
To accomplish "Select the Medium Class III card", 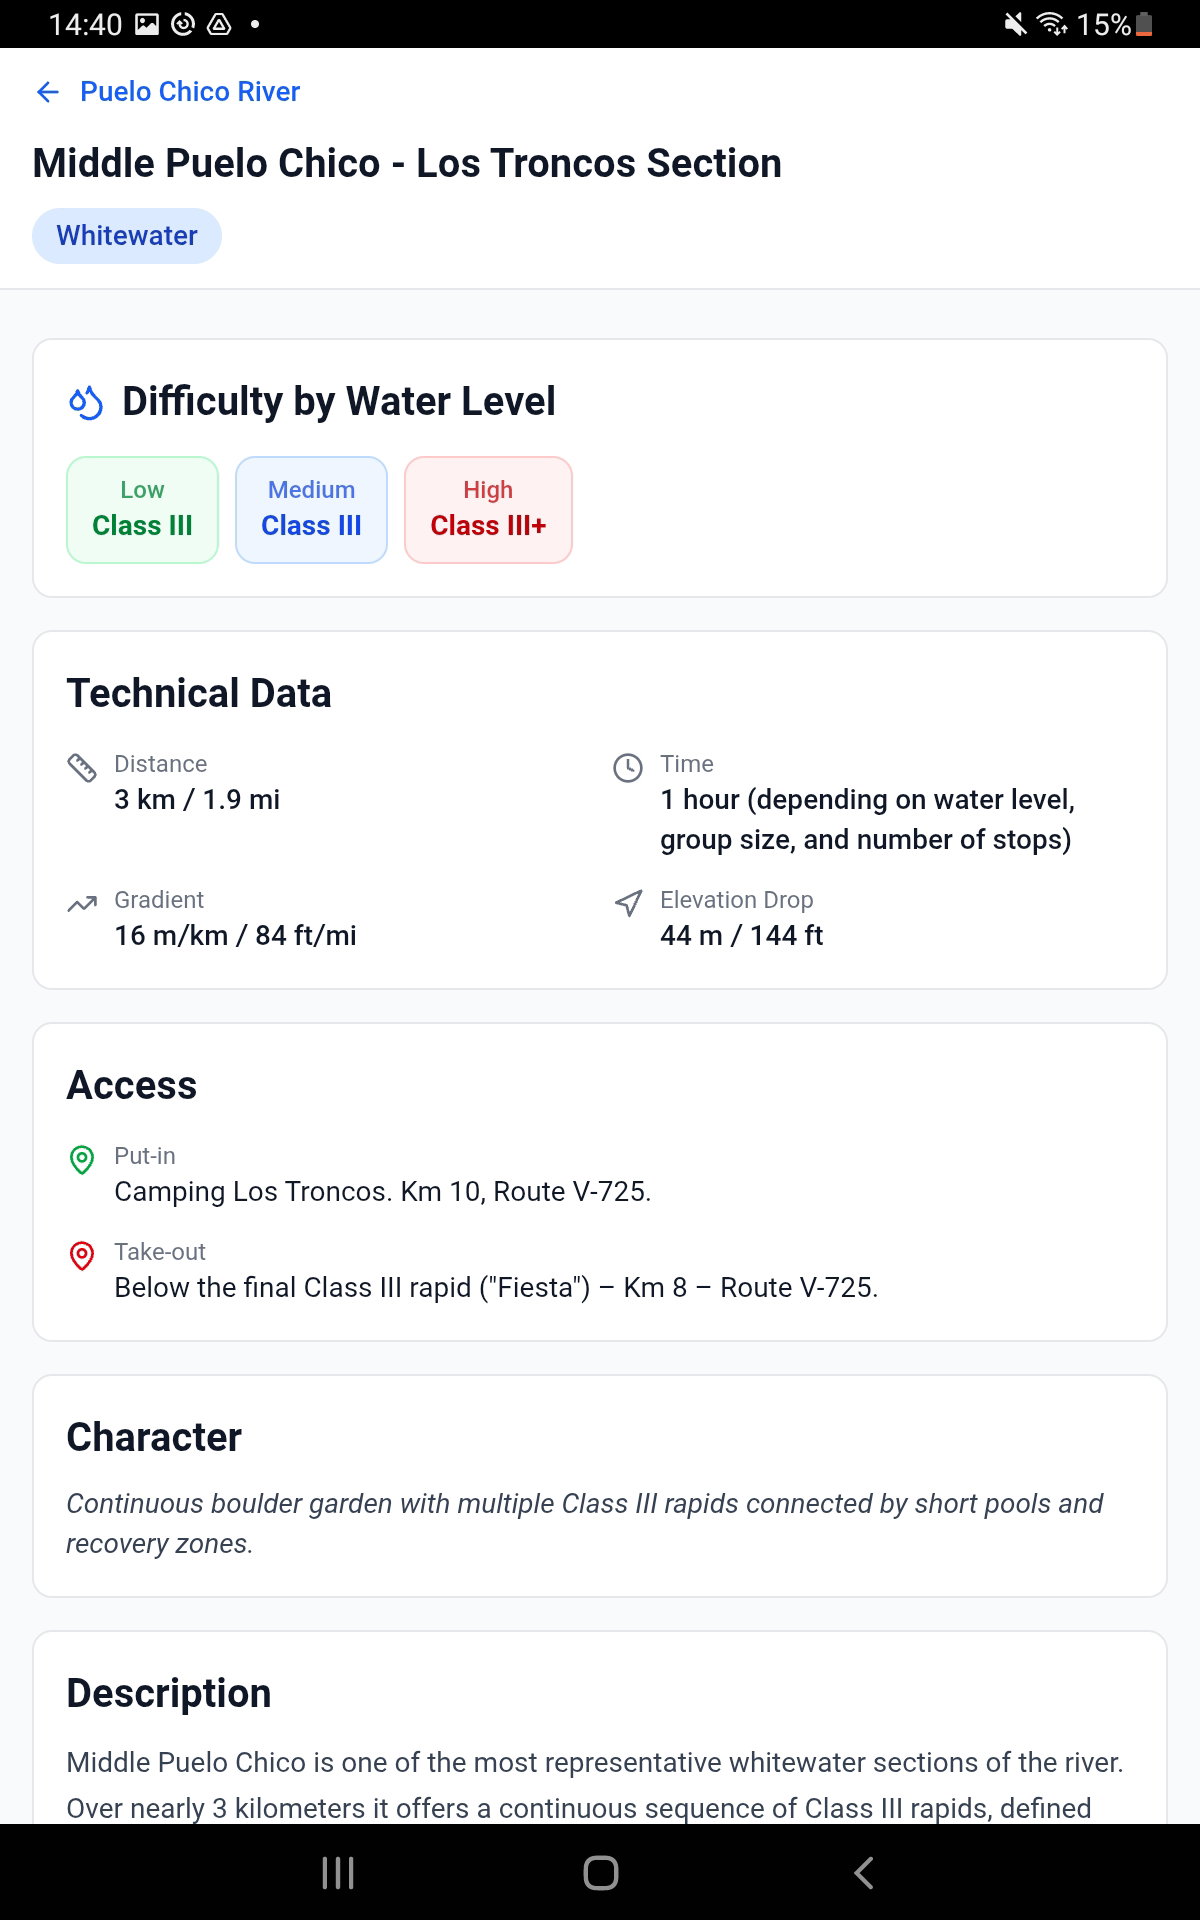I will point(311,510).
